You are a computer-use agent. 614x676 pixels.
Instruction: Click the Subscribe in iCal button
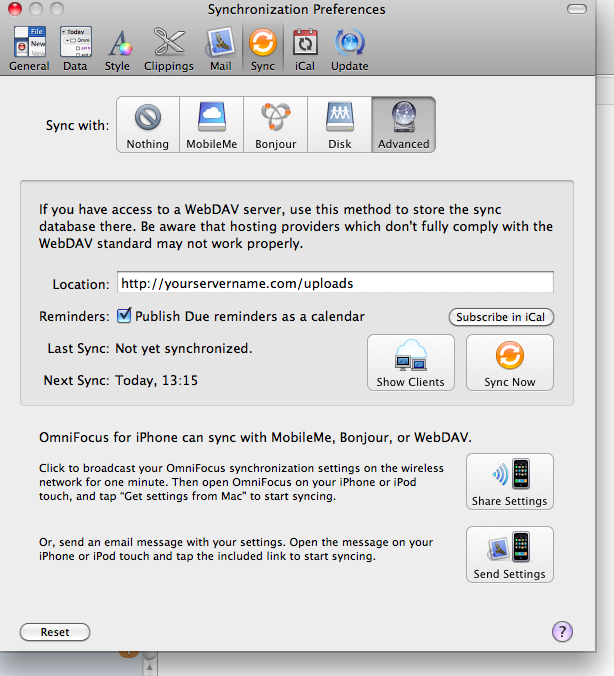tap(500, 317)
